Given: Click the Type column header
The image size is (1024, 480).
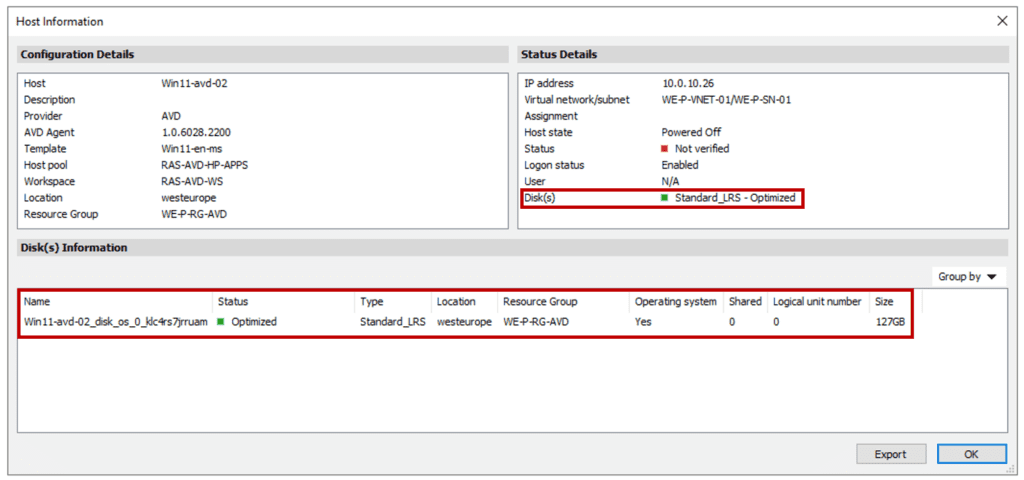Looking at the screenshot, I should pyautogui.click(x=372, y=301).
